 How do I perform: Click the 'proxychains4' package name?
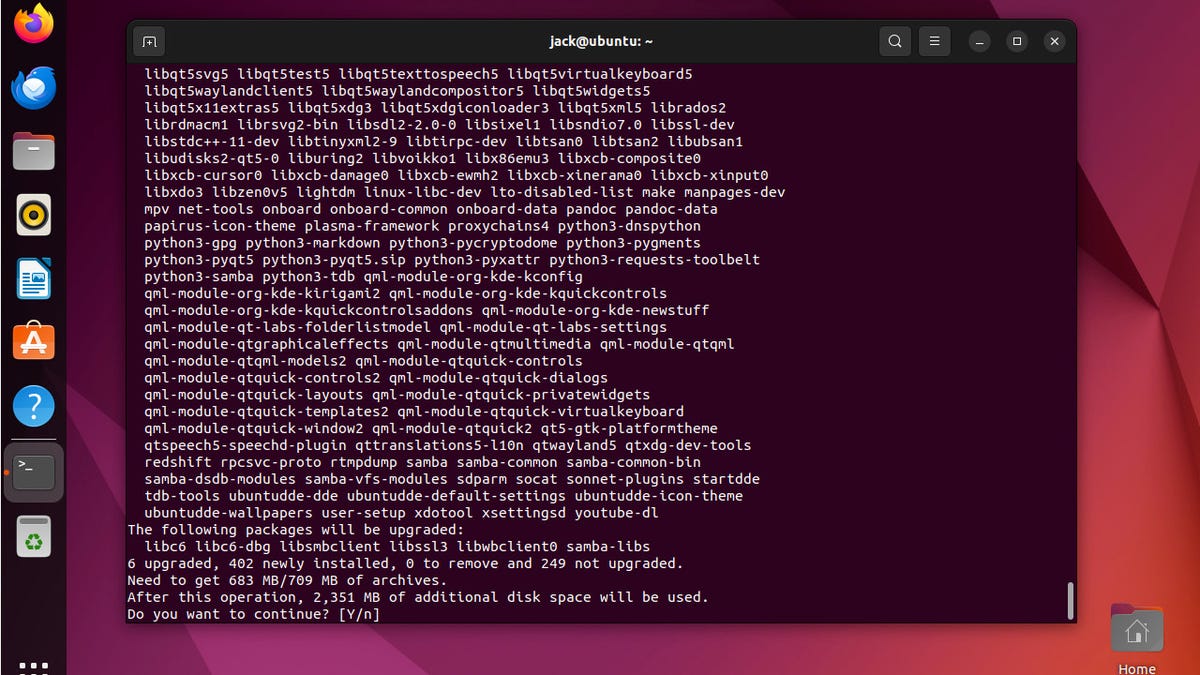pos(498,226)
